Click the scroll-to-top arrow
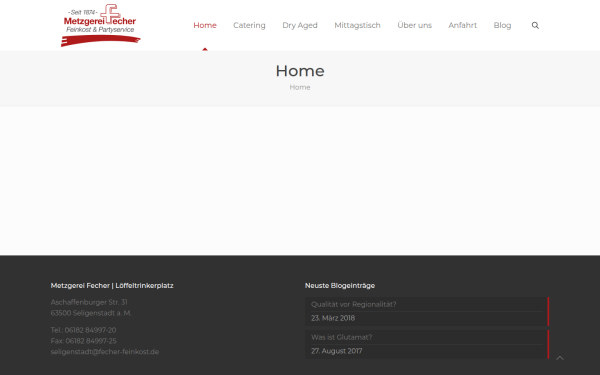The image size is (600, 375). tap(560, 358)
